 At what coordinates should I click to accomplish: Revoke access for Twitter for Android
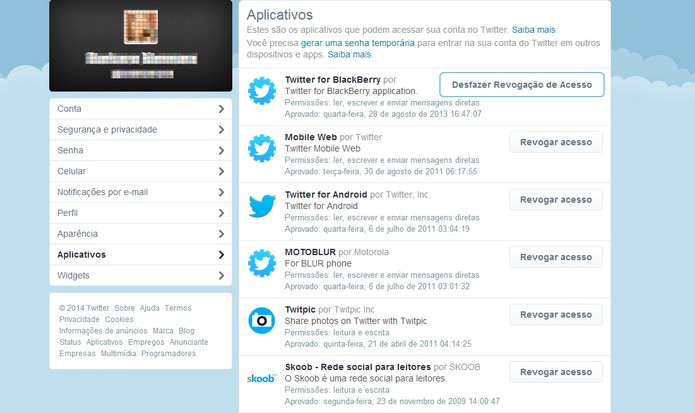pos(556,200)
